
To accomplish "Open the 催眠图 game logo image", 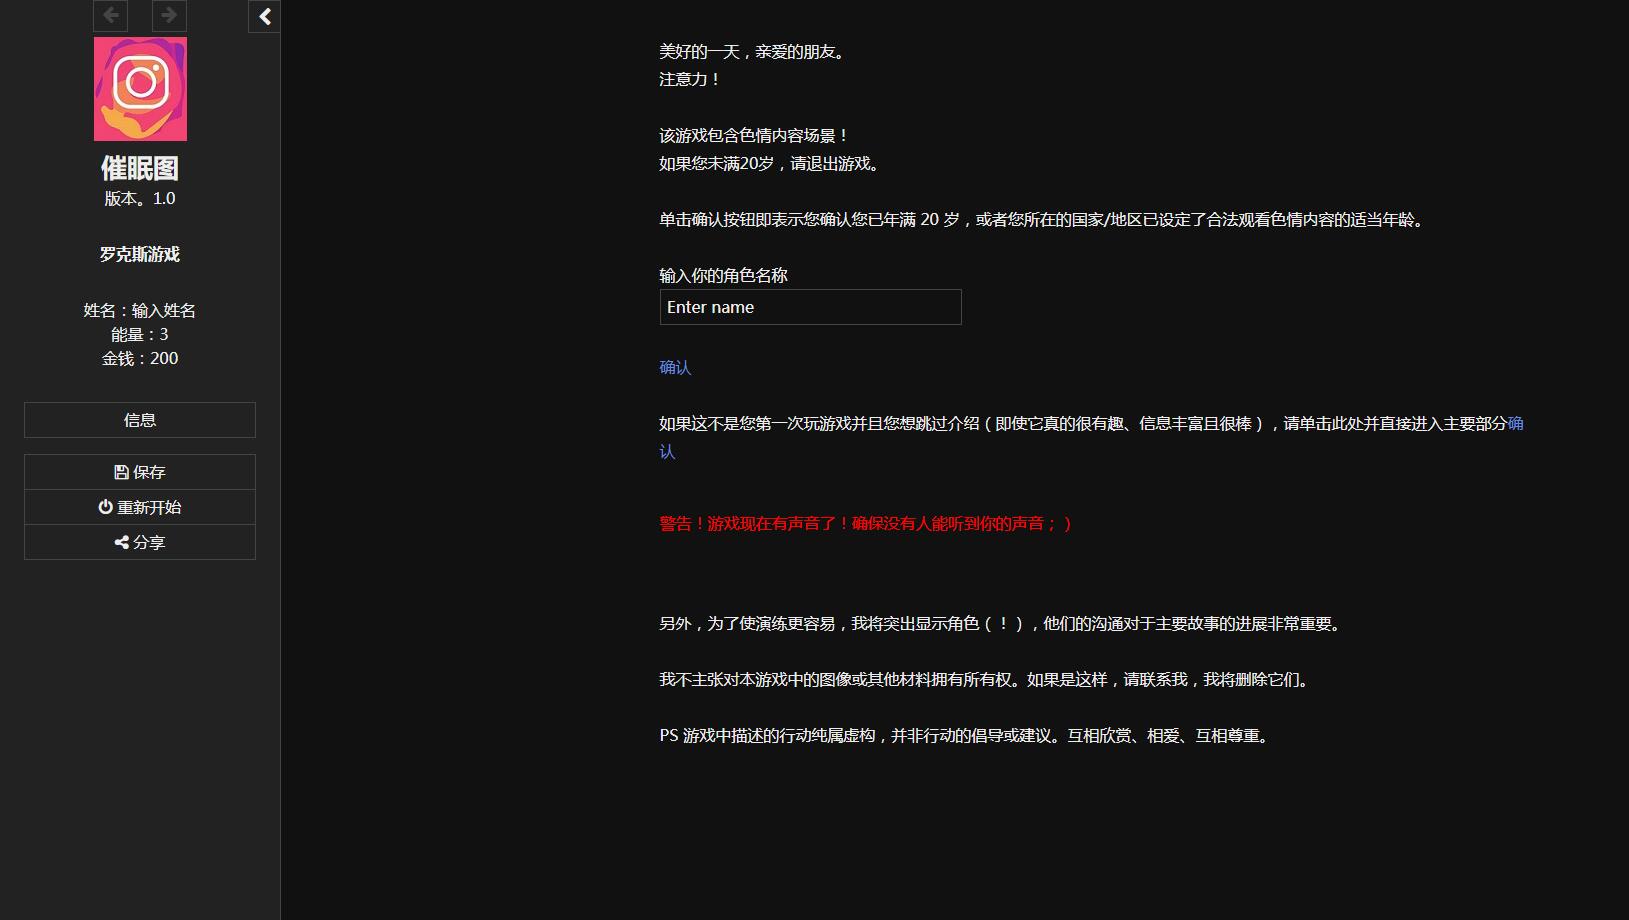I will (140, 88).
